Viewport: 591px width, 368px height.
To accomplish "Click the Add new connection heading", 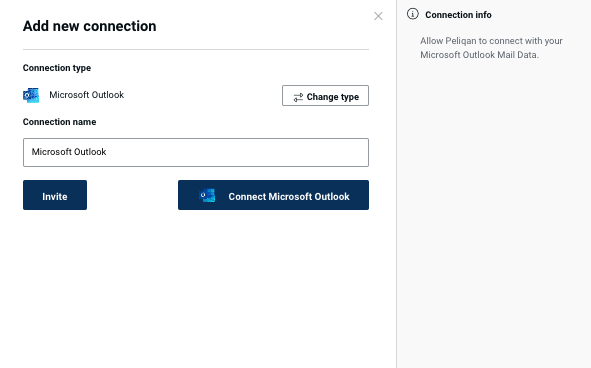I will point(89,26).
